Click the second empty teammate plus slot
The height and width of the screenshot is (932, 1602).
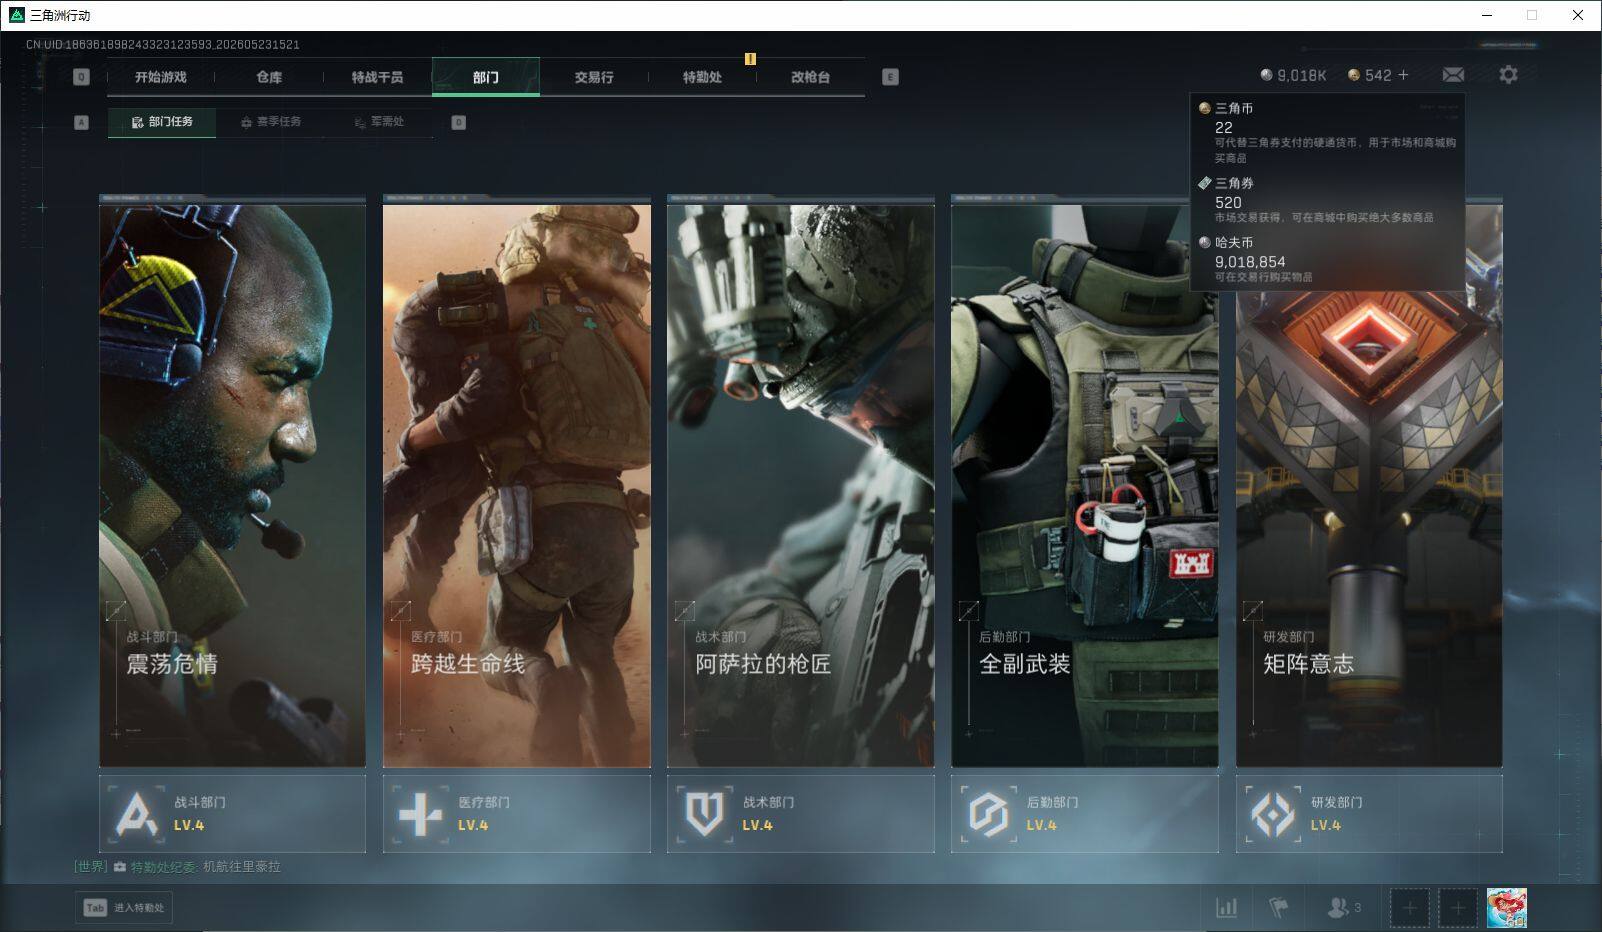coord(1458,908)
